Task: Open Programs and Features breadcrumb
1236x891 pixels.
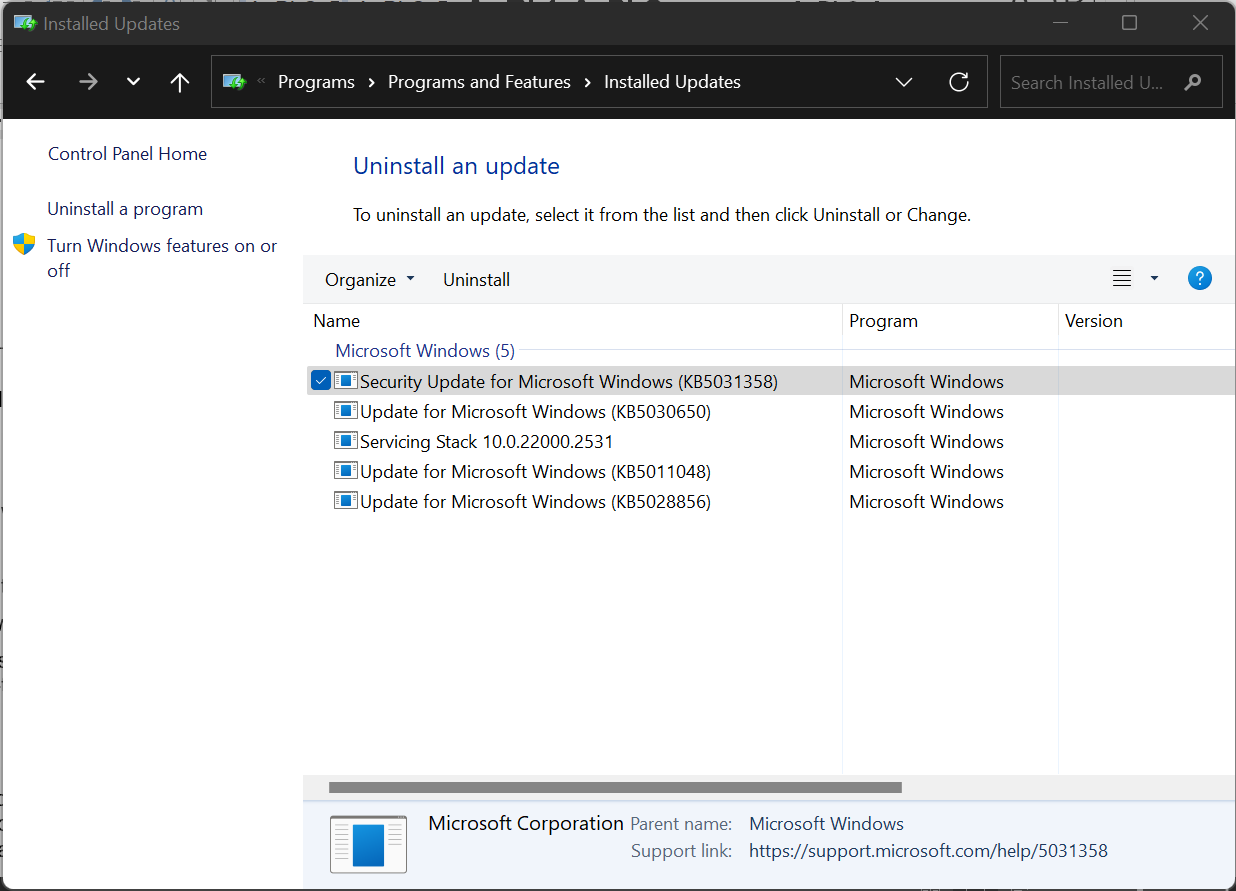Action: click(x=479, y=82)
